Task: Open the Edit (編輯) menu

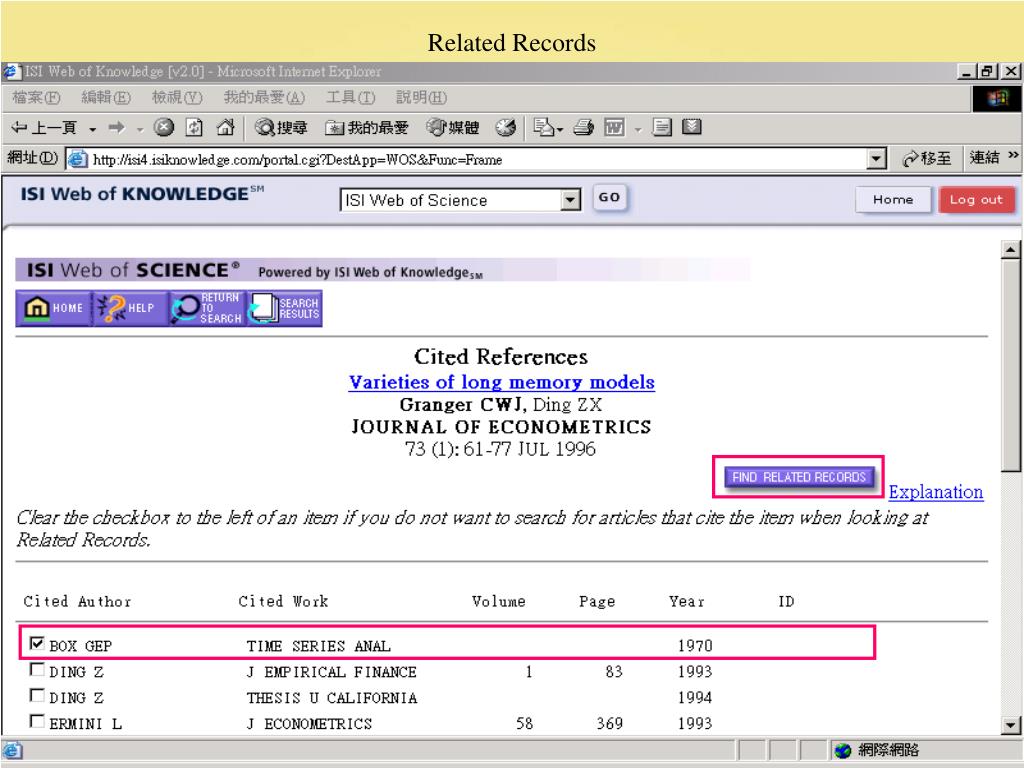Action: [106, 98]
